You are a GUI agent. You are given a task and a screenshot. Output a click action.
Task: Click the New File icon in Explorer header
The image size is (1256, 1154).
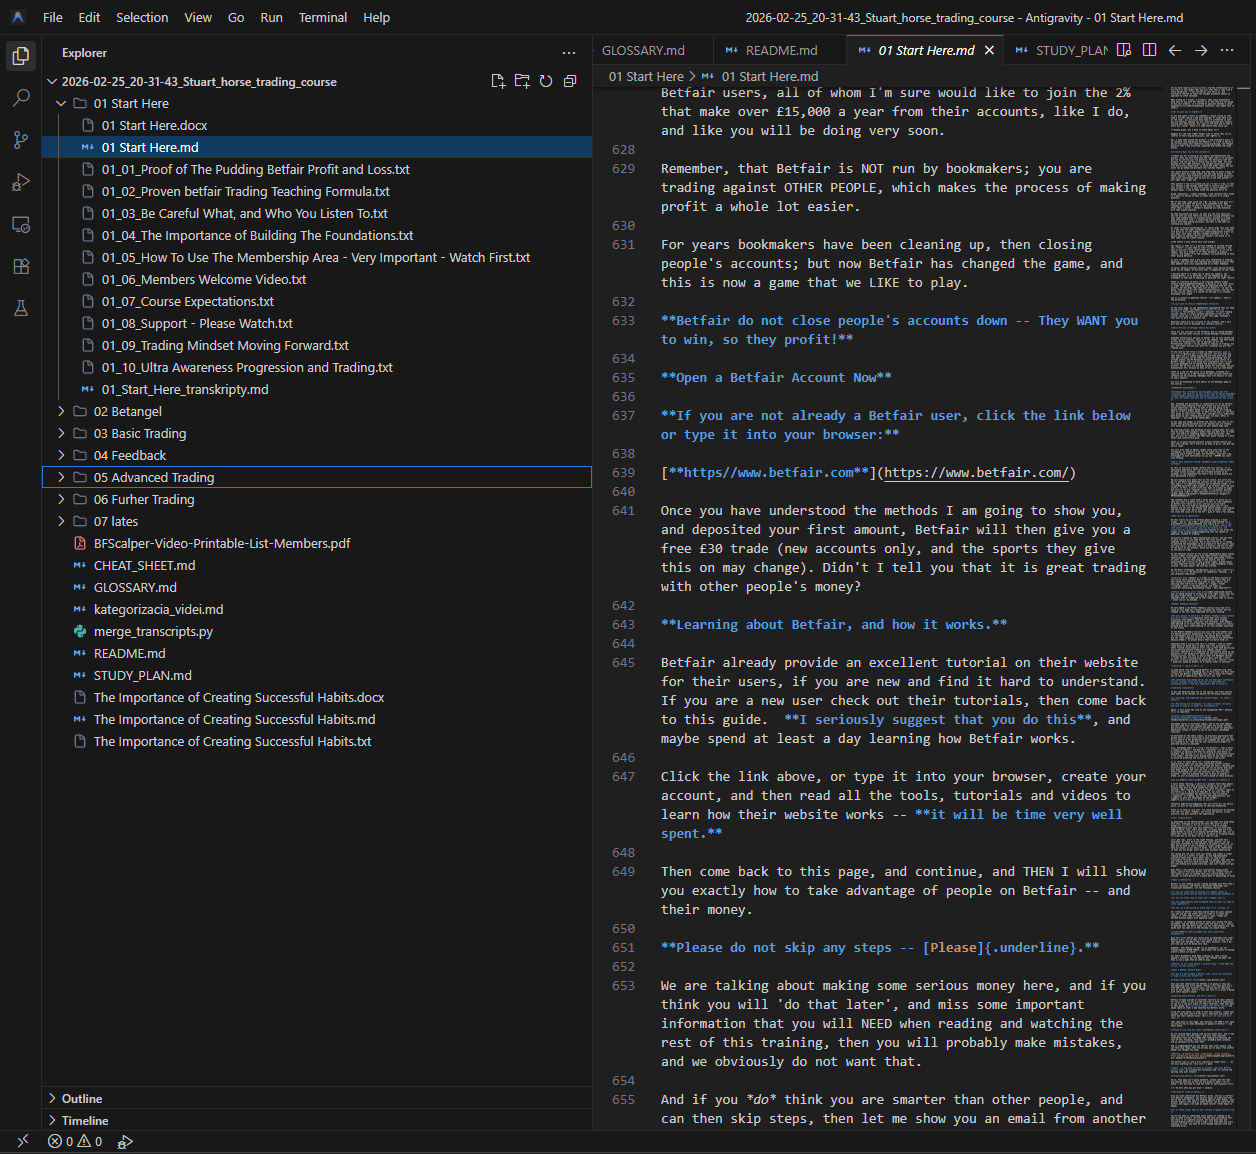click(498, 81)
